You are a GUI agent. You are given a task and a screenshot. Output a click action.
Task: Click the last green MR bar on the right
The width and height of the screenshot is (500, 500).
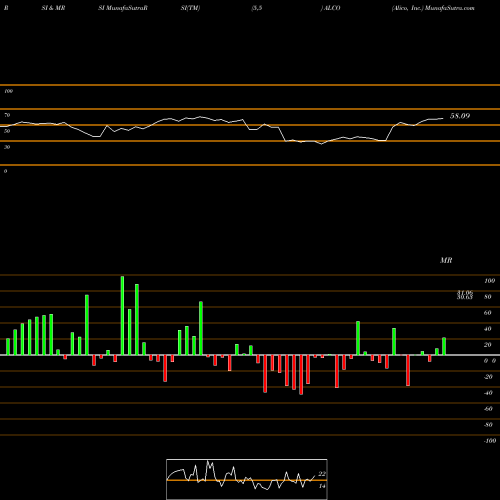[x=444, y=346]
